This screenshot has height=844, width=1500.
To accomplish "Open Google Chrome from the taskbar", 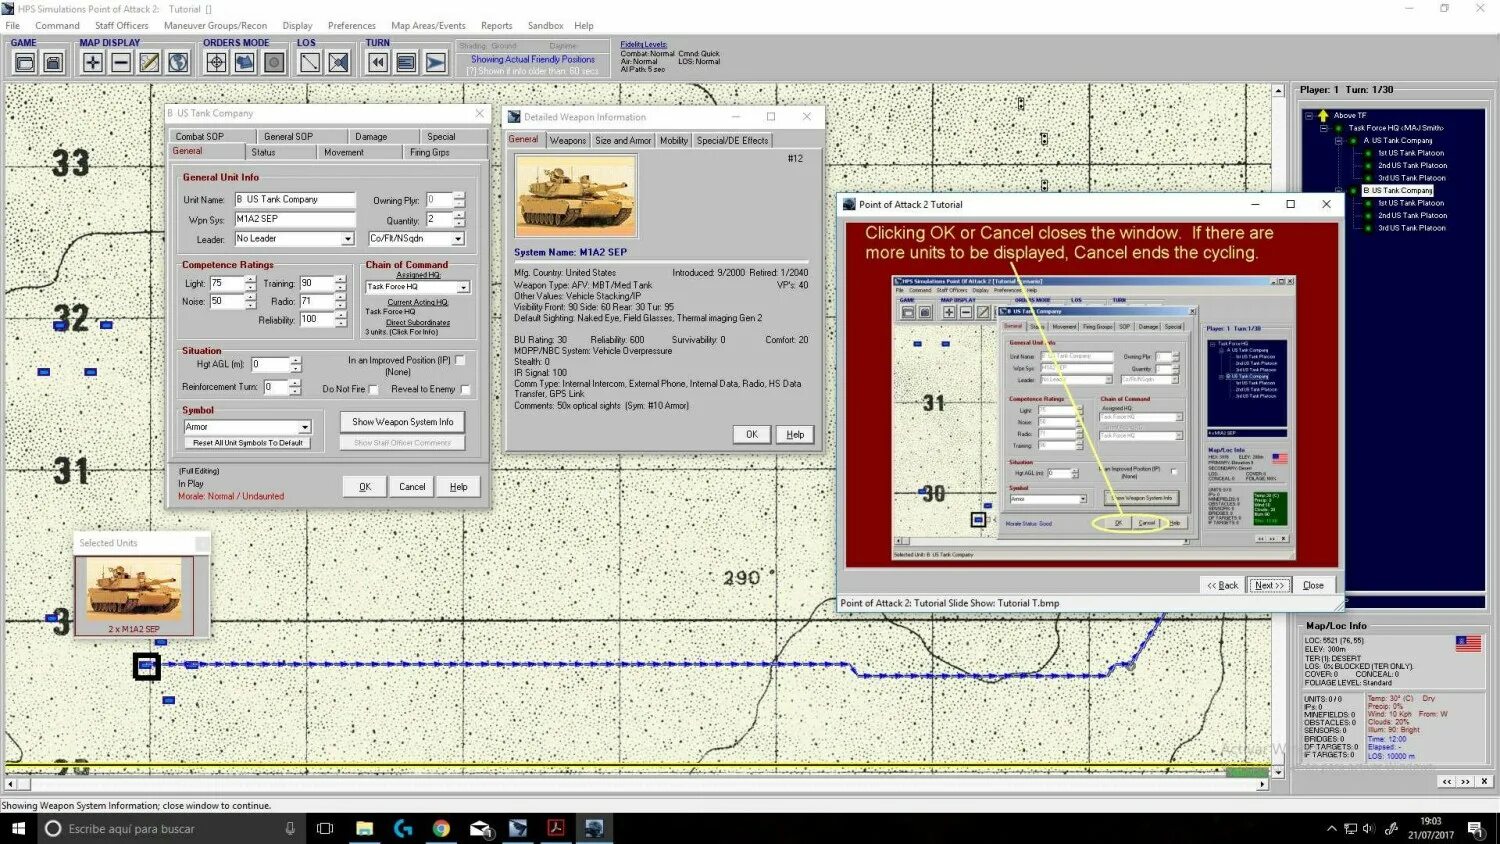I will click(x=441, y=828).
